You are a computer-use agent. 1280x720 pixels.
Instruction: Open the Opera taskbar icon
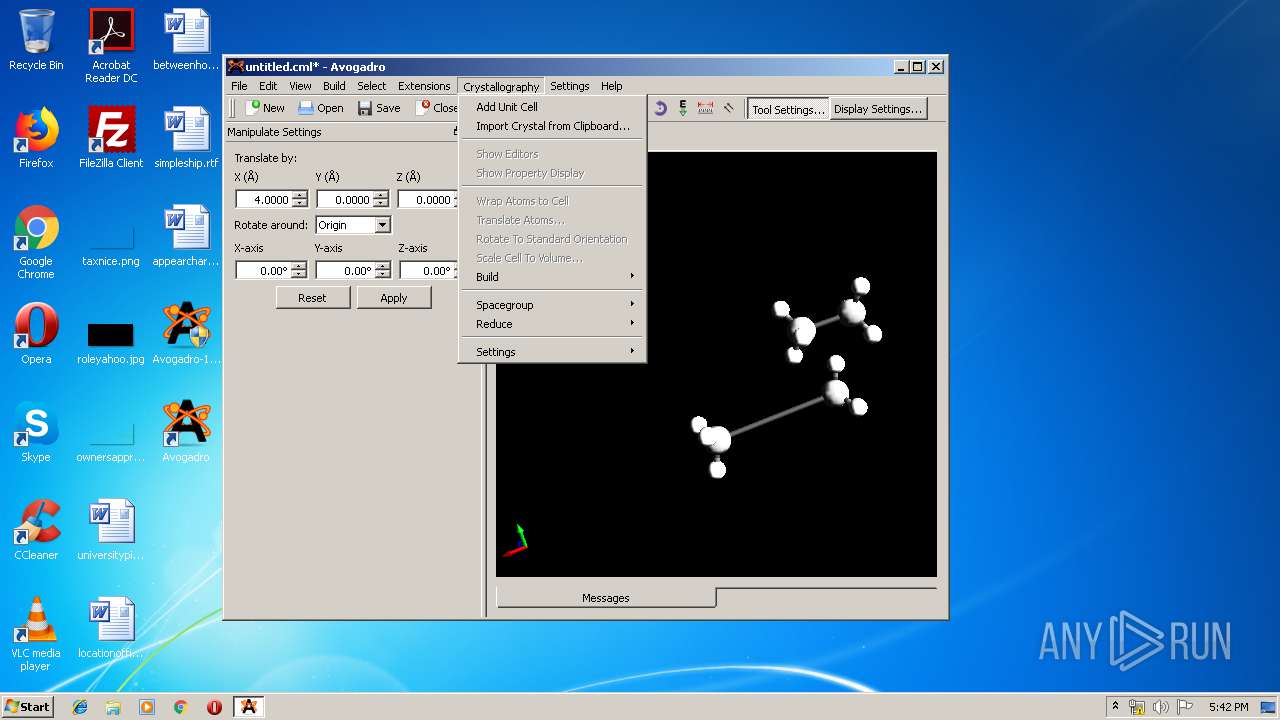(x=214, y=707)
